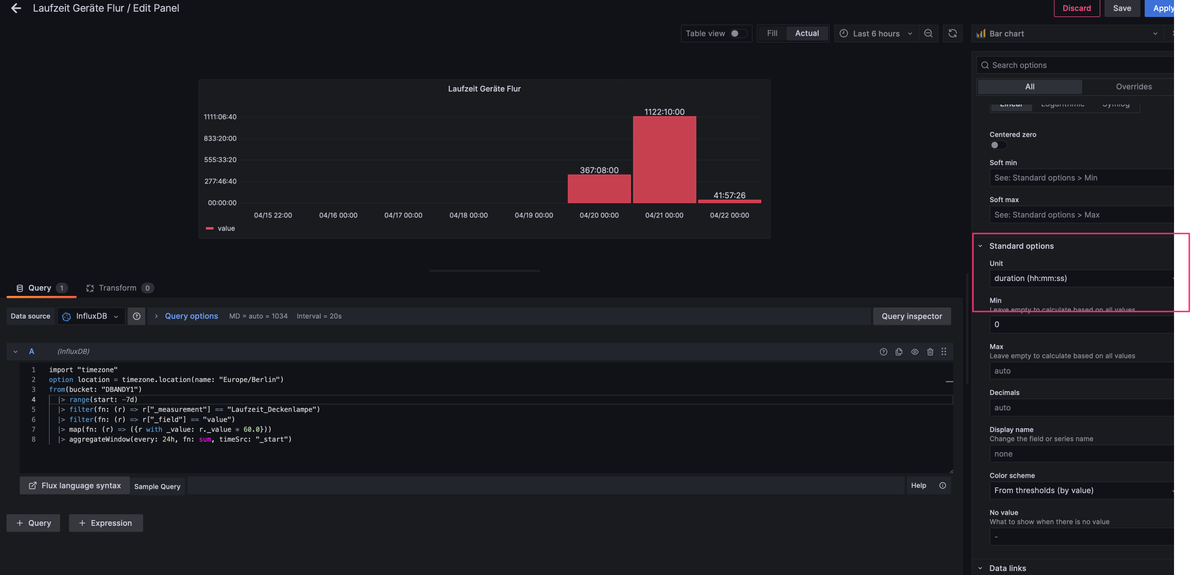The width and height of the screenshot is (1200, 575).
Task: Open Flux language syntax link
Action: [74, 486]
